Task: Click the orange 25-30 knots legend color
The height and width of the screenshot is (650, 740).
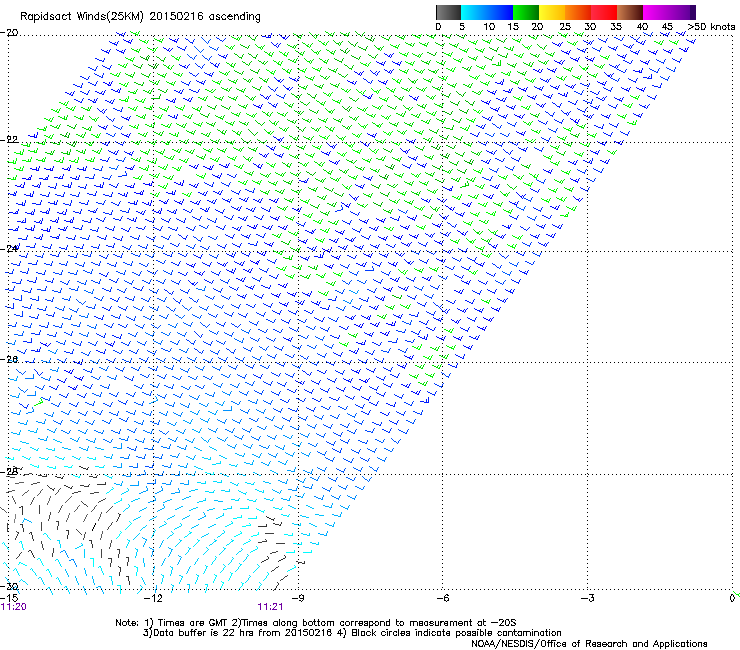Action: pos(577,12)
